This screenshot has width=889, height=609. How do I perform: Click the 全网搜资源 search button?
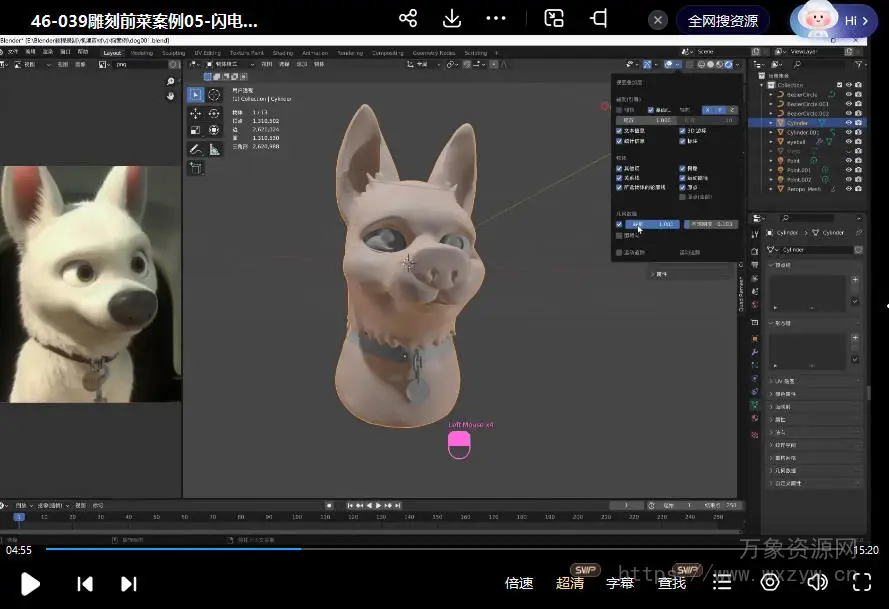[x=723, y=20]
